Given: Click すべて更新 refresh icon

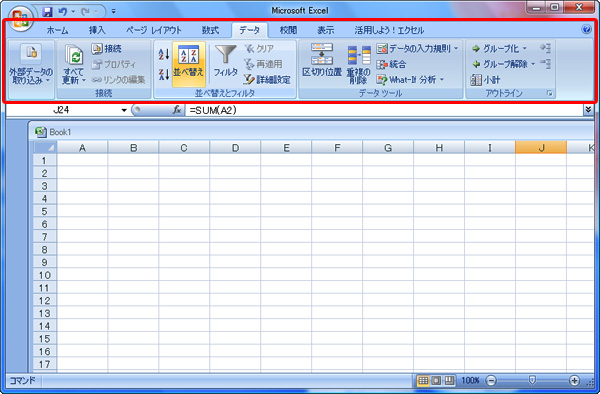Looking at the screenshot, I should tap(73, 55).
